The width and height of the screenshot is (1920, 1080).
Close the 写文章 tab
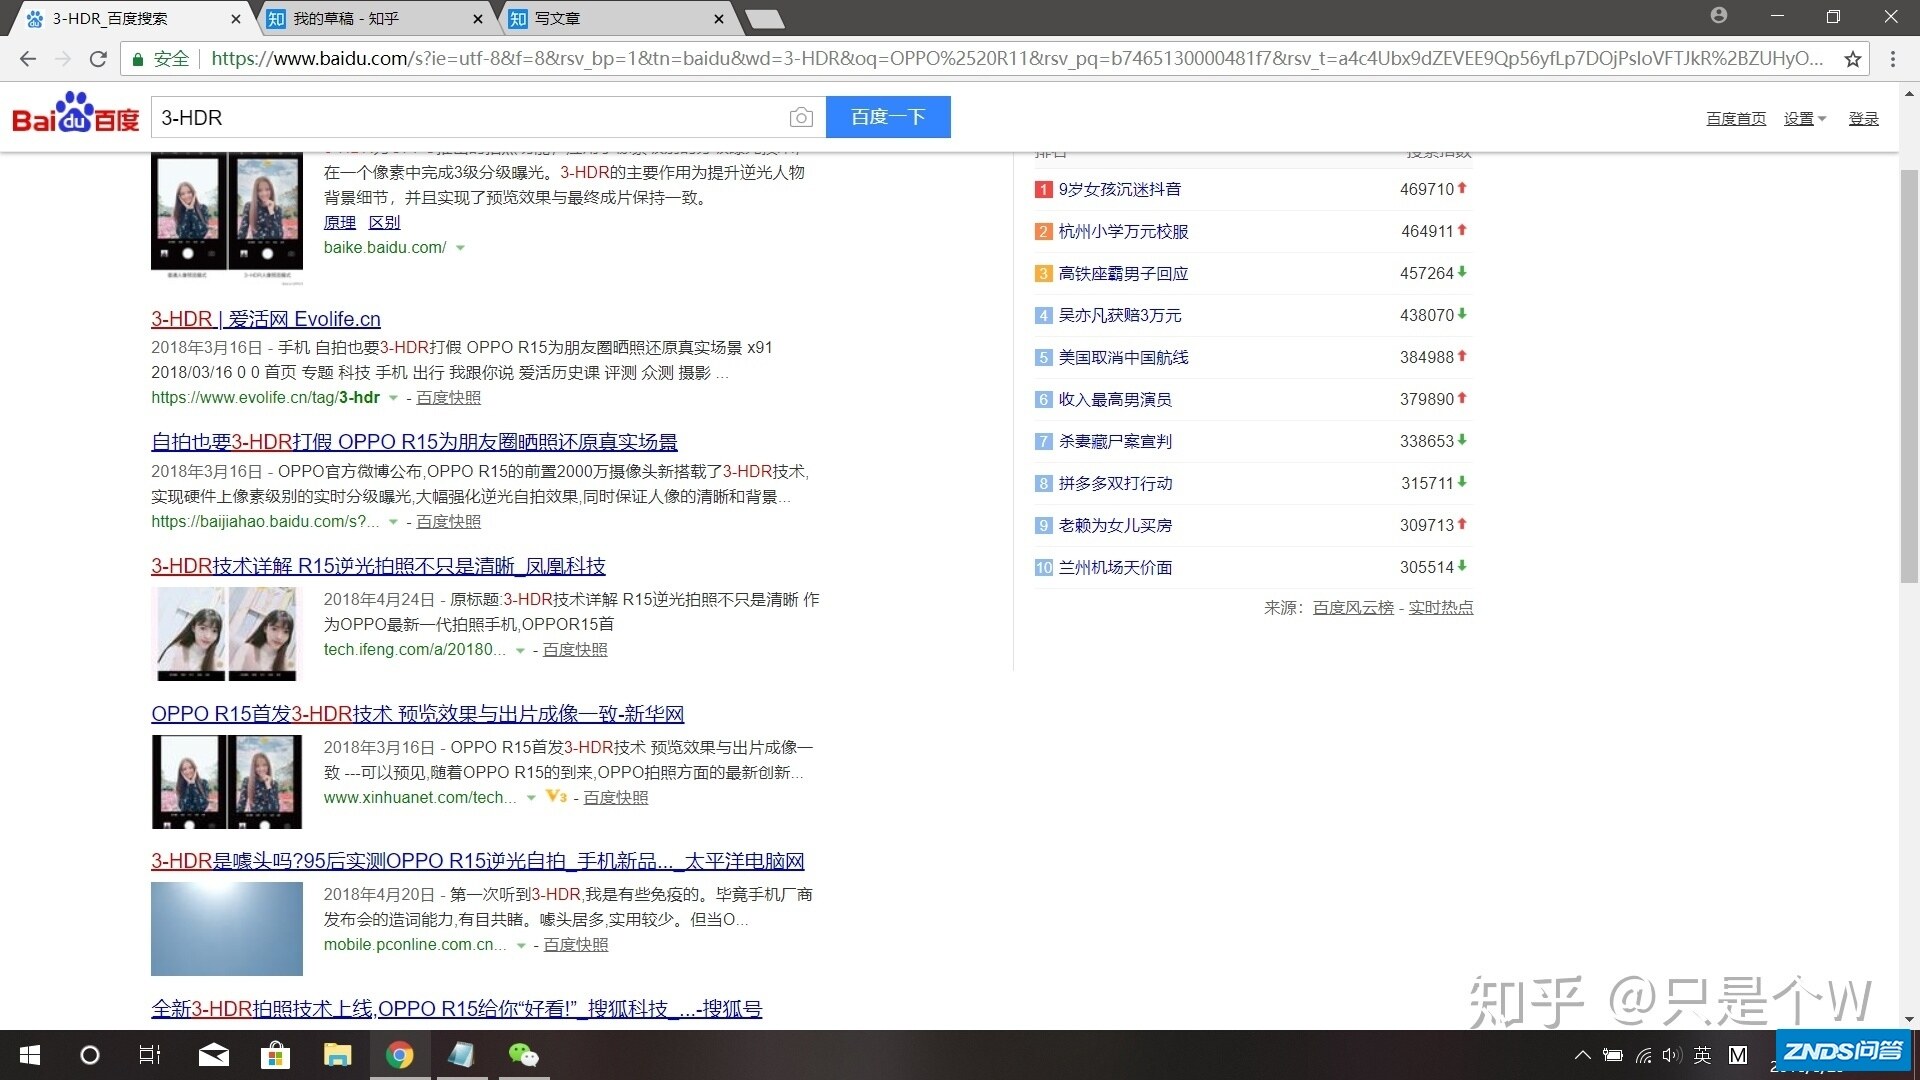click(x=719, y=19)
